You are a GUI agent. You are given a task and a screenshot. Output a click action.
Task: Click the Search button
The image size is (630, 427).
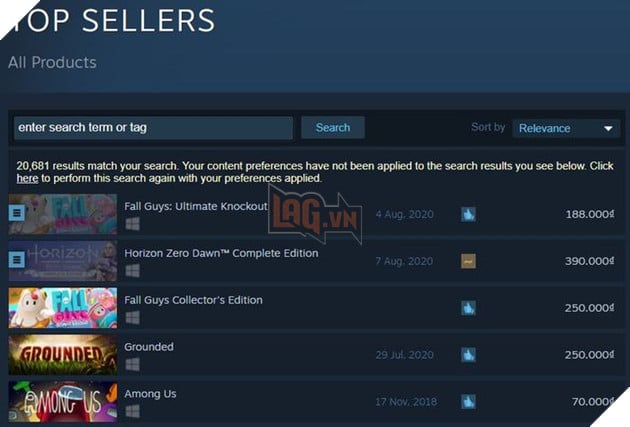pyautogui.click(x=333, y=128)
